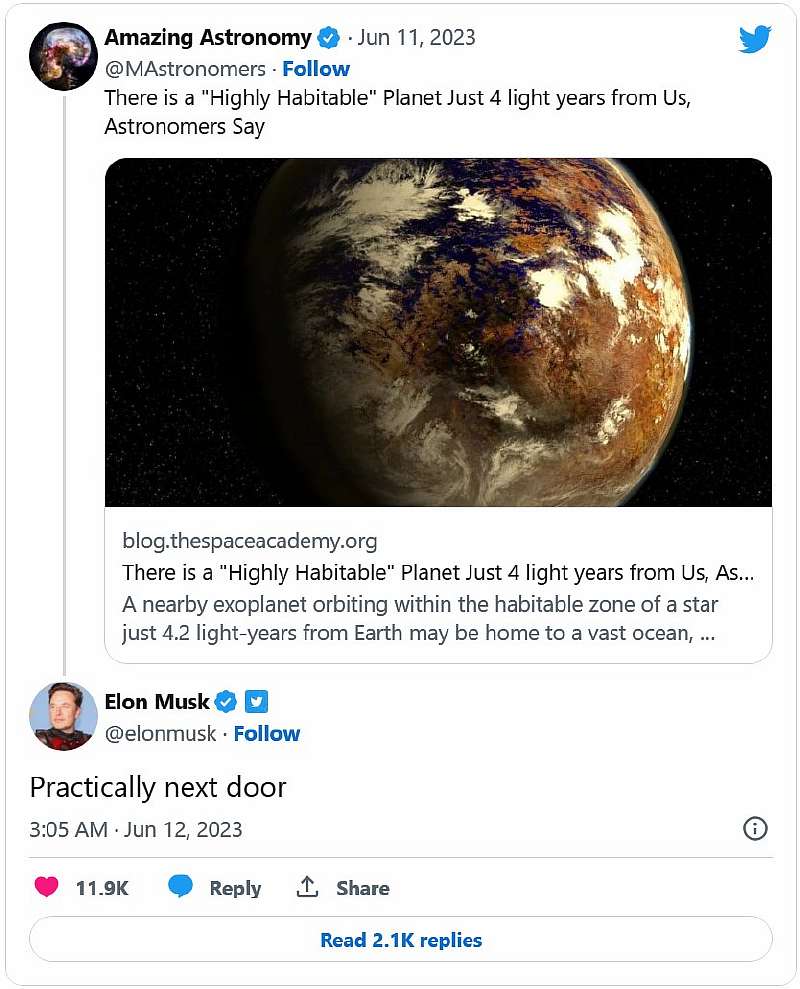The image size is (800, 989).
Task: Open the 3:05 AM Jun 12, 2023 timestamp
Action: 136,830
